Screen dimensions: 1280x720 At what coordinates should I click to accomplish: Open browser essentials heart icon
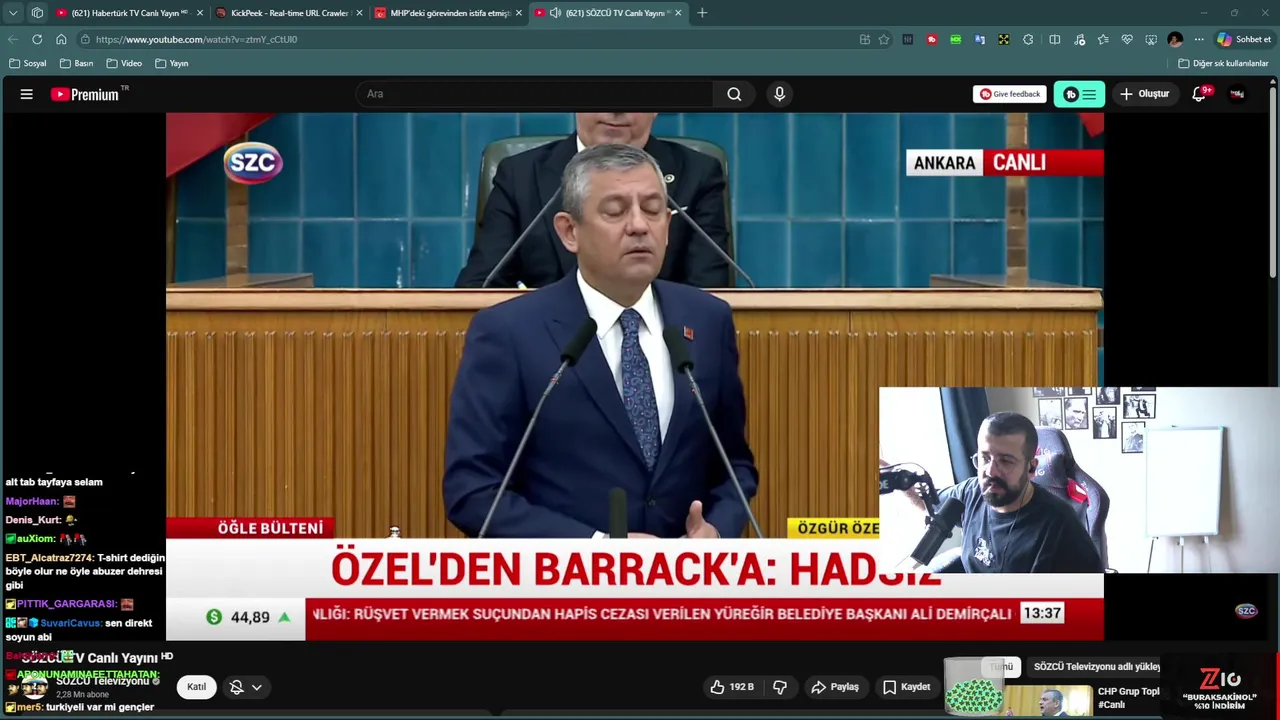click(x=1127, y=39)
